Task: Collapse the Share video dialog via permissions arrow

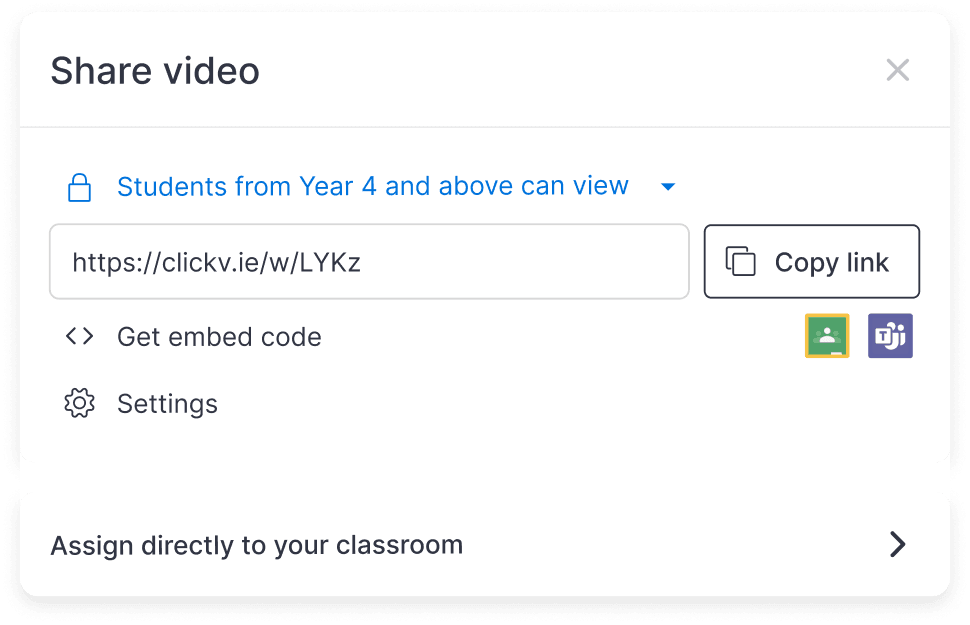Action: (667, 186)
